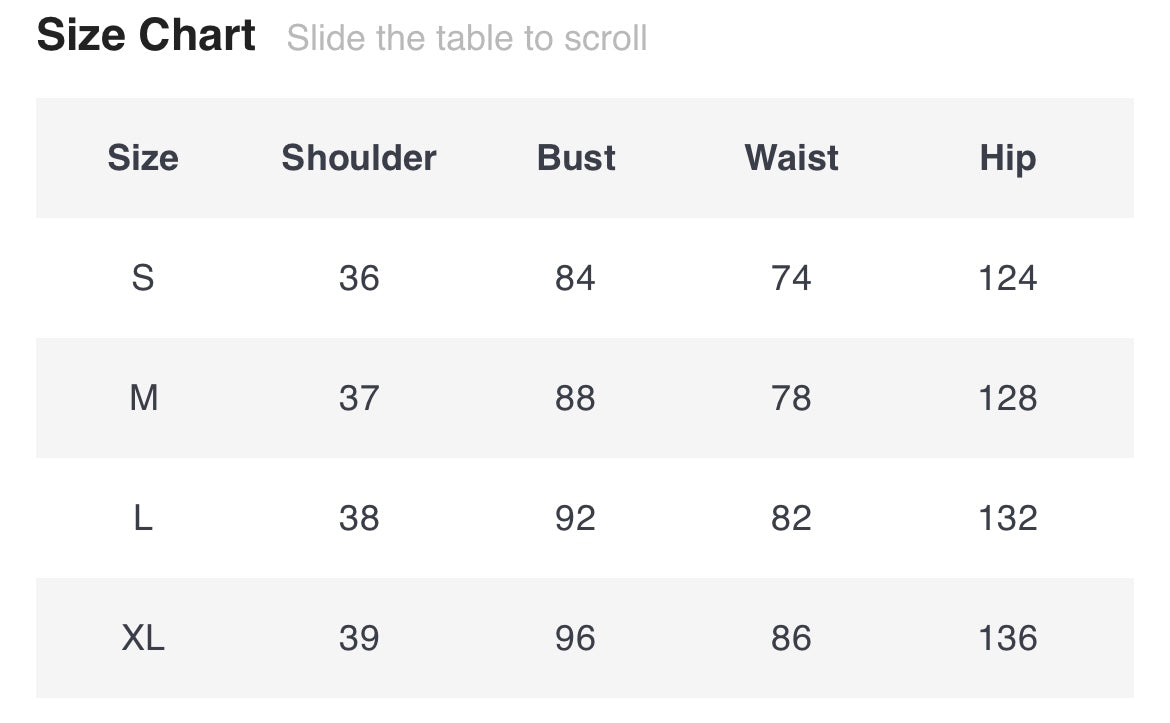Viewport: 1170px width, 723px height.
Task: Click the 'Slide the table to scroll' hint
Action: point(467,39)
